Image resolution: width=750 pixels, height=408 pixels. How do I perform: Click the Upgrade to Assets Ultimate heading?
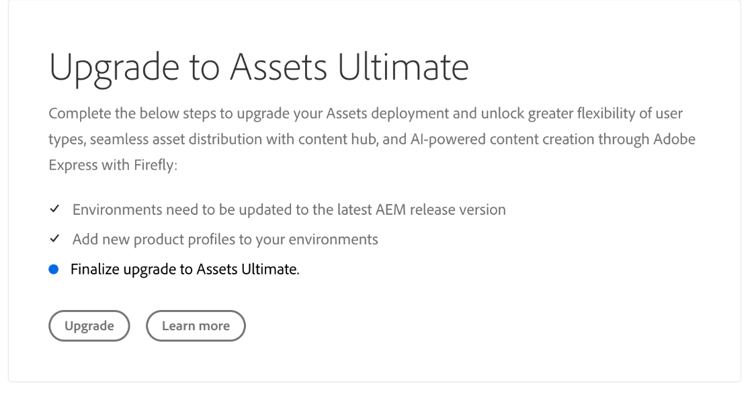tap(258, 68)
